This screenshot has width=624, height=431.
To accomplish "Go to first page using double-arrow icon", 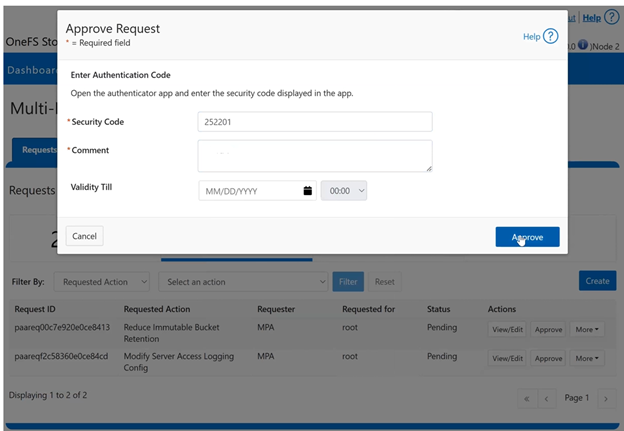I will click(526, 398).
